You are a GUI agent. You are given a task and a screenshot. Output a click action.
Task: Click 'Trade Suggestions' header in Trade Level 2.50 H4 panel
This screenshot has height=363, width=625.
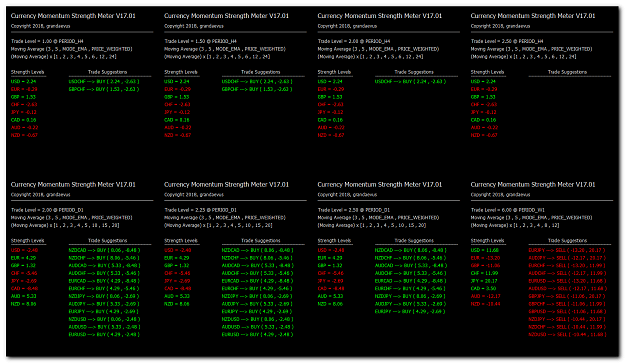click(x=567, y=72)
